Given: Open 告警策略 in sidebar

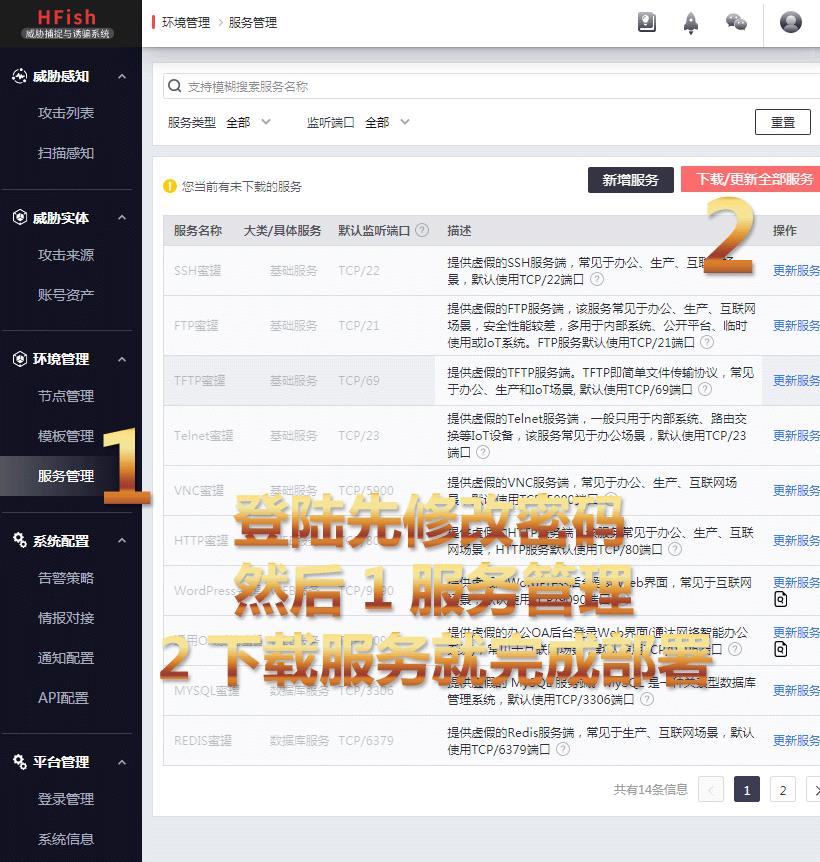Looking at the screenshot, I should coord(66,578).
